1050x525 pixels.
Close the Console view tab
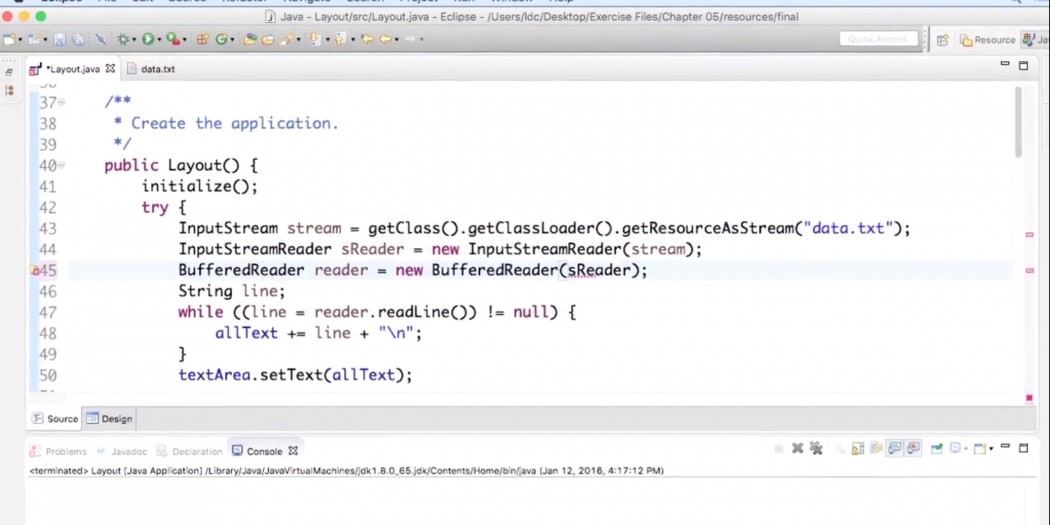[x=293, y=451]
